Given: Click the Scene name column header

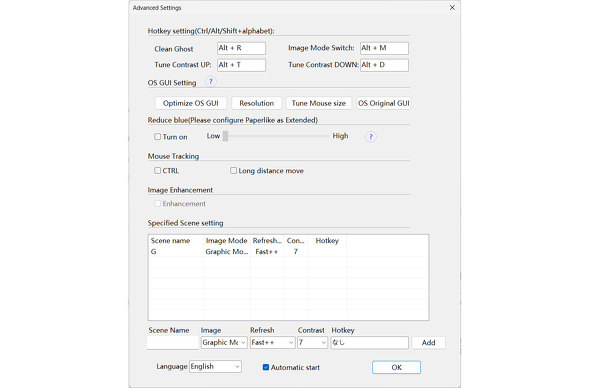Looking at the screenshot, I should coord(176,241).
